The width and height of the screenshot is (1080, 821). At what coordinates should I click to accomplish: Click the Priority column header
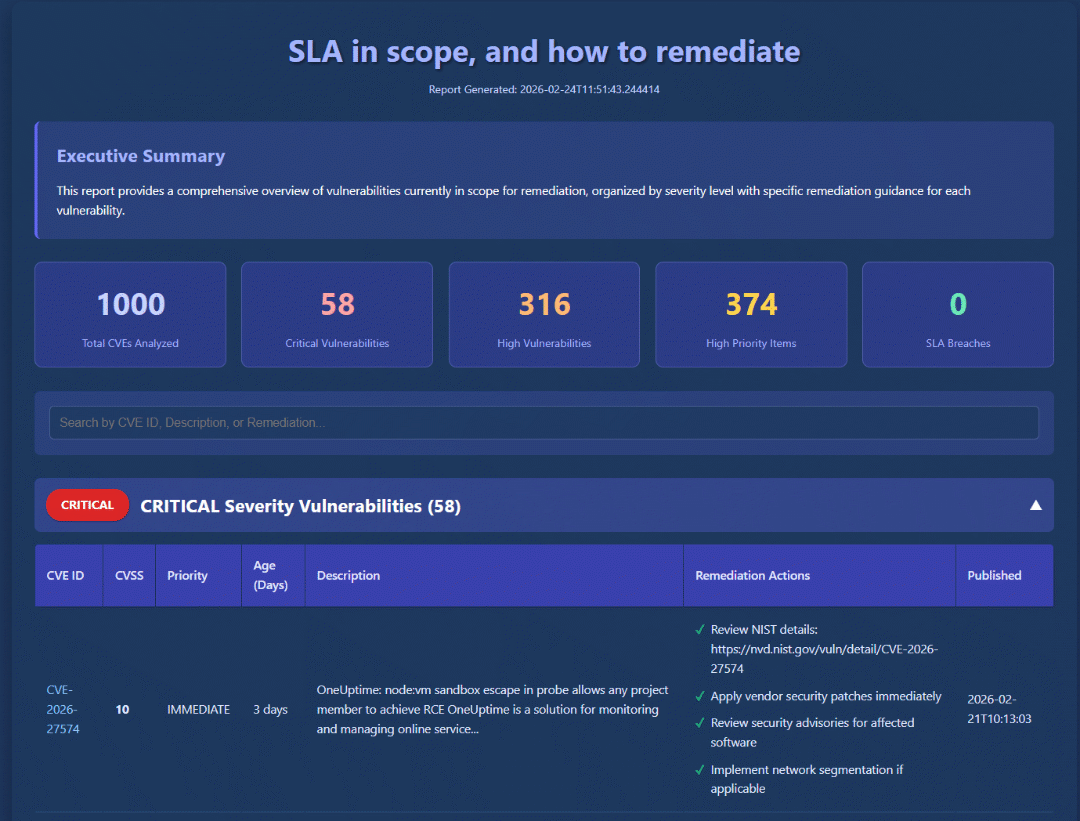(x=198, y=575)
